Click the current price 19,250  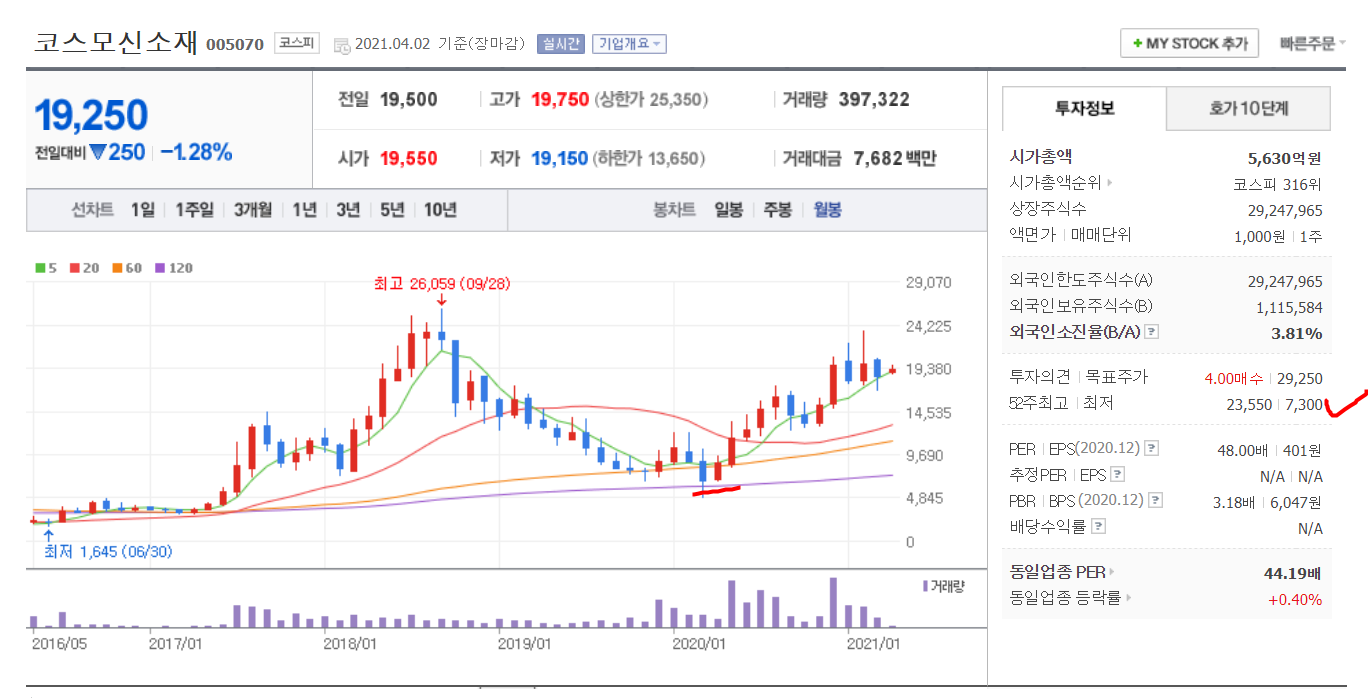pos(91,116)
